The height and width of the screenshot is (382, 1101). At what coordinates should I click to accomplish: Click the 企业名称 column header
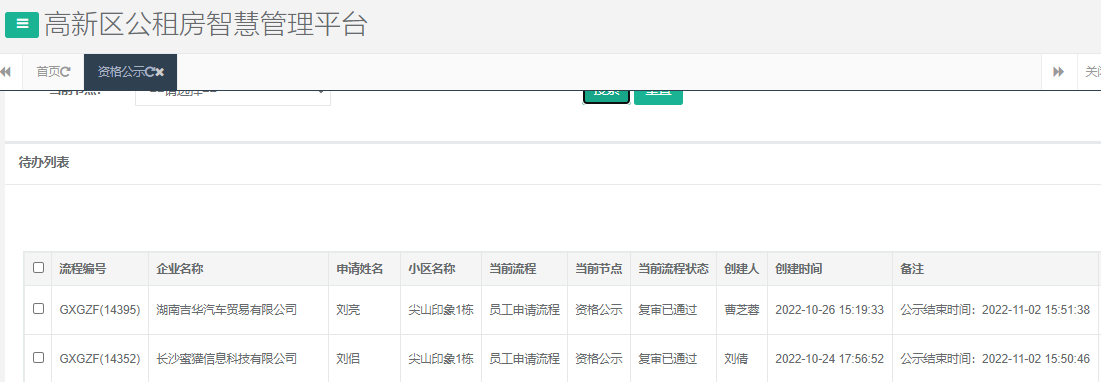tap(180, 269)
